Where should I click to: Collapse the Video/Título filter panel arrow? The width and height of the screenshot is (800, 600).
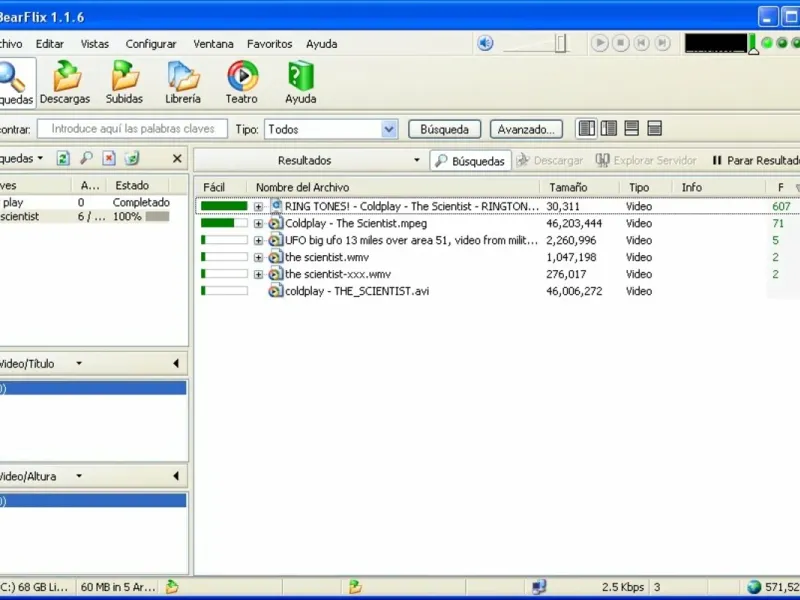pos(176,363)
